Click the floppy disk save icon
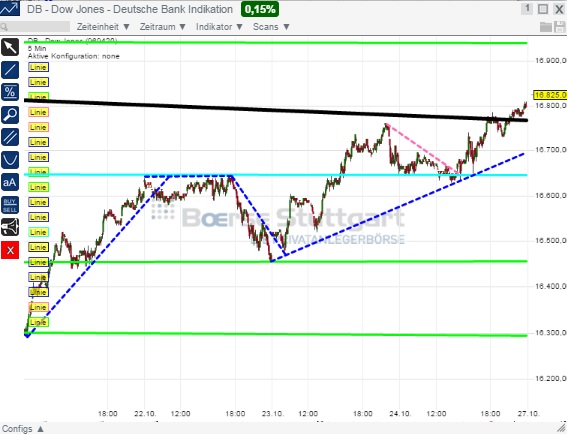 pos(560,27)
